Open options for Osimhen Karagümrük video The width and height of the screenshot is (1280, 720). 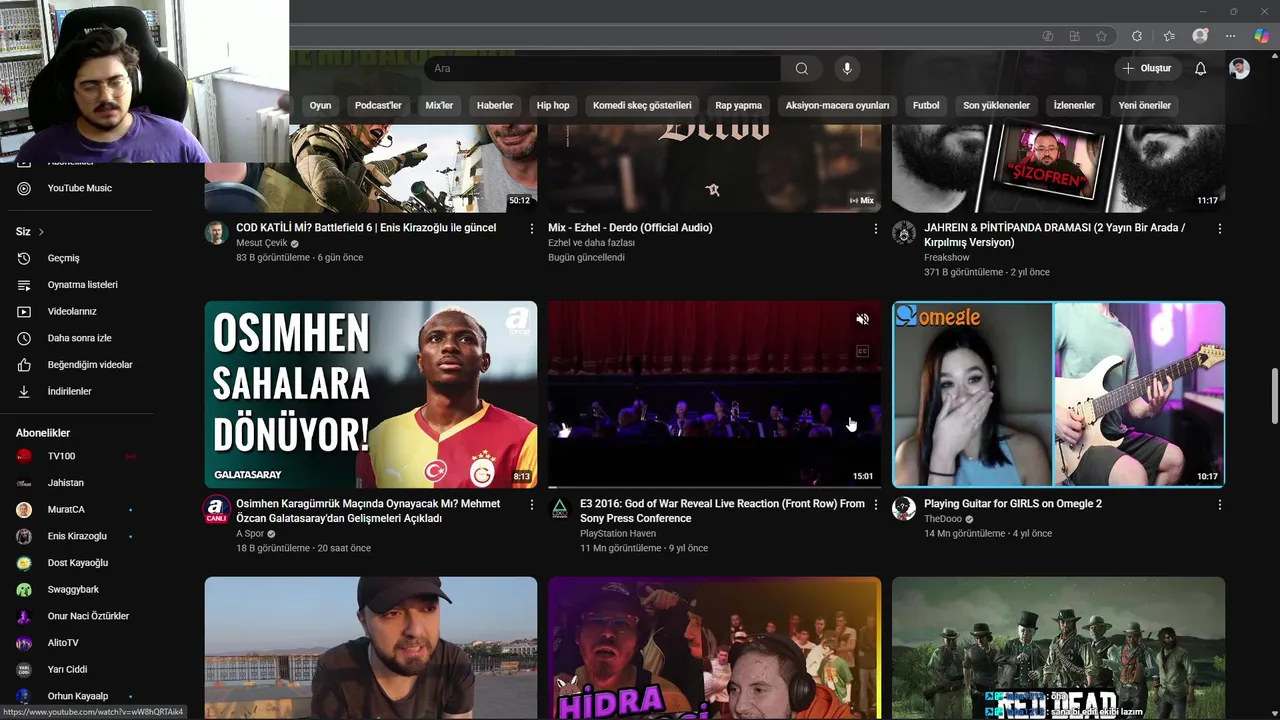point(531,505)
